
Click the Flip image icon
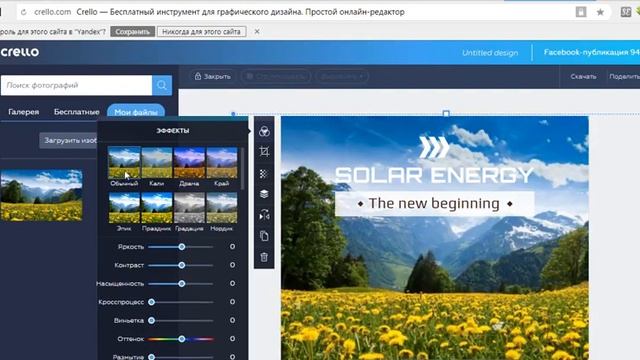264,215
